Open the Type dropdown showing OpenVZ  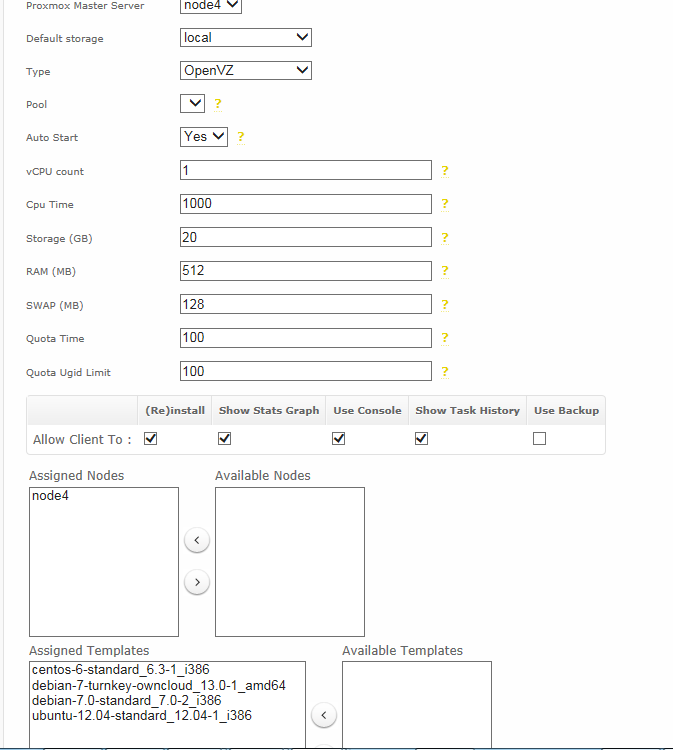click(245, 70)
